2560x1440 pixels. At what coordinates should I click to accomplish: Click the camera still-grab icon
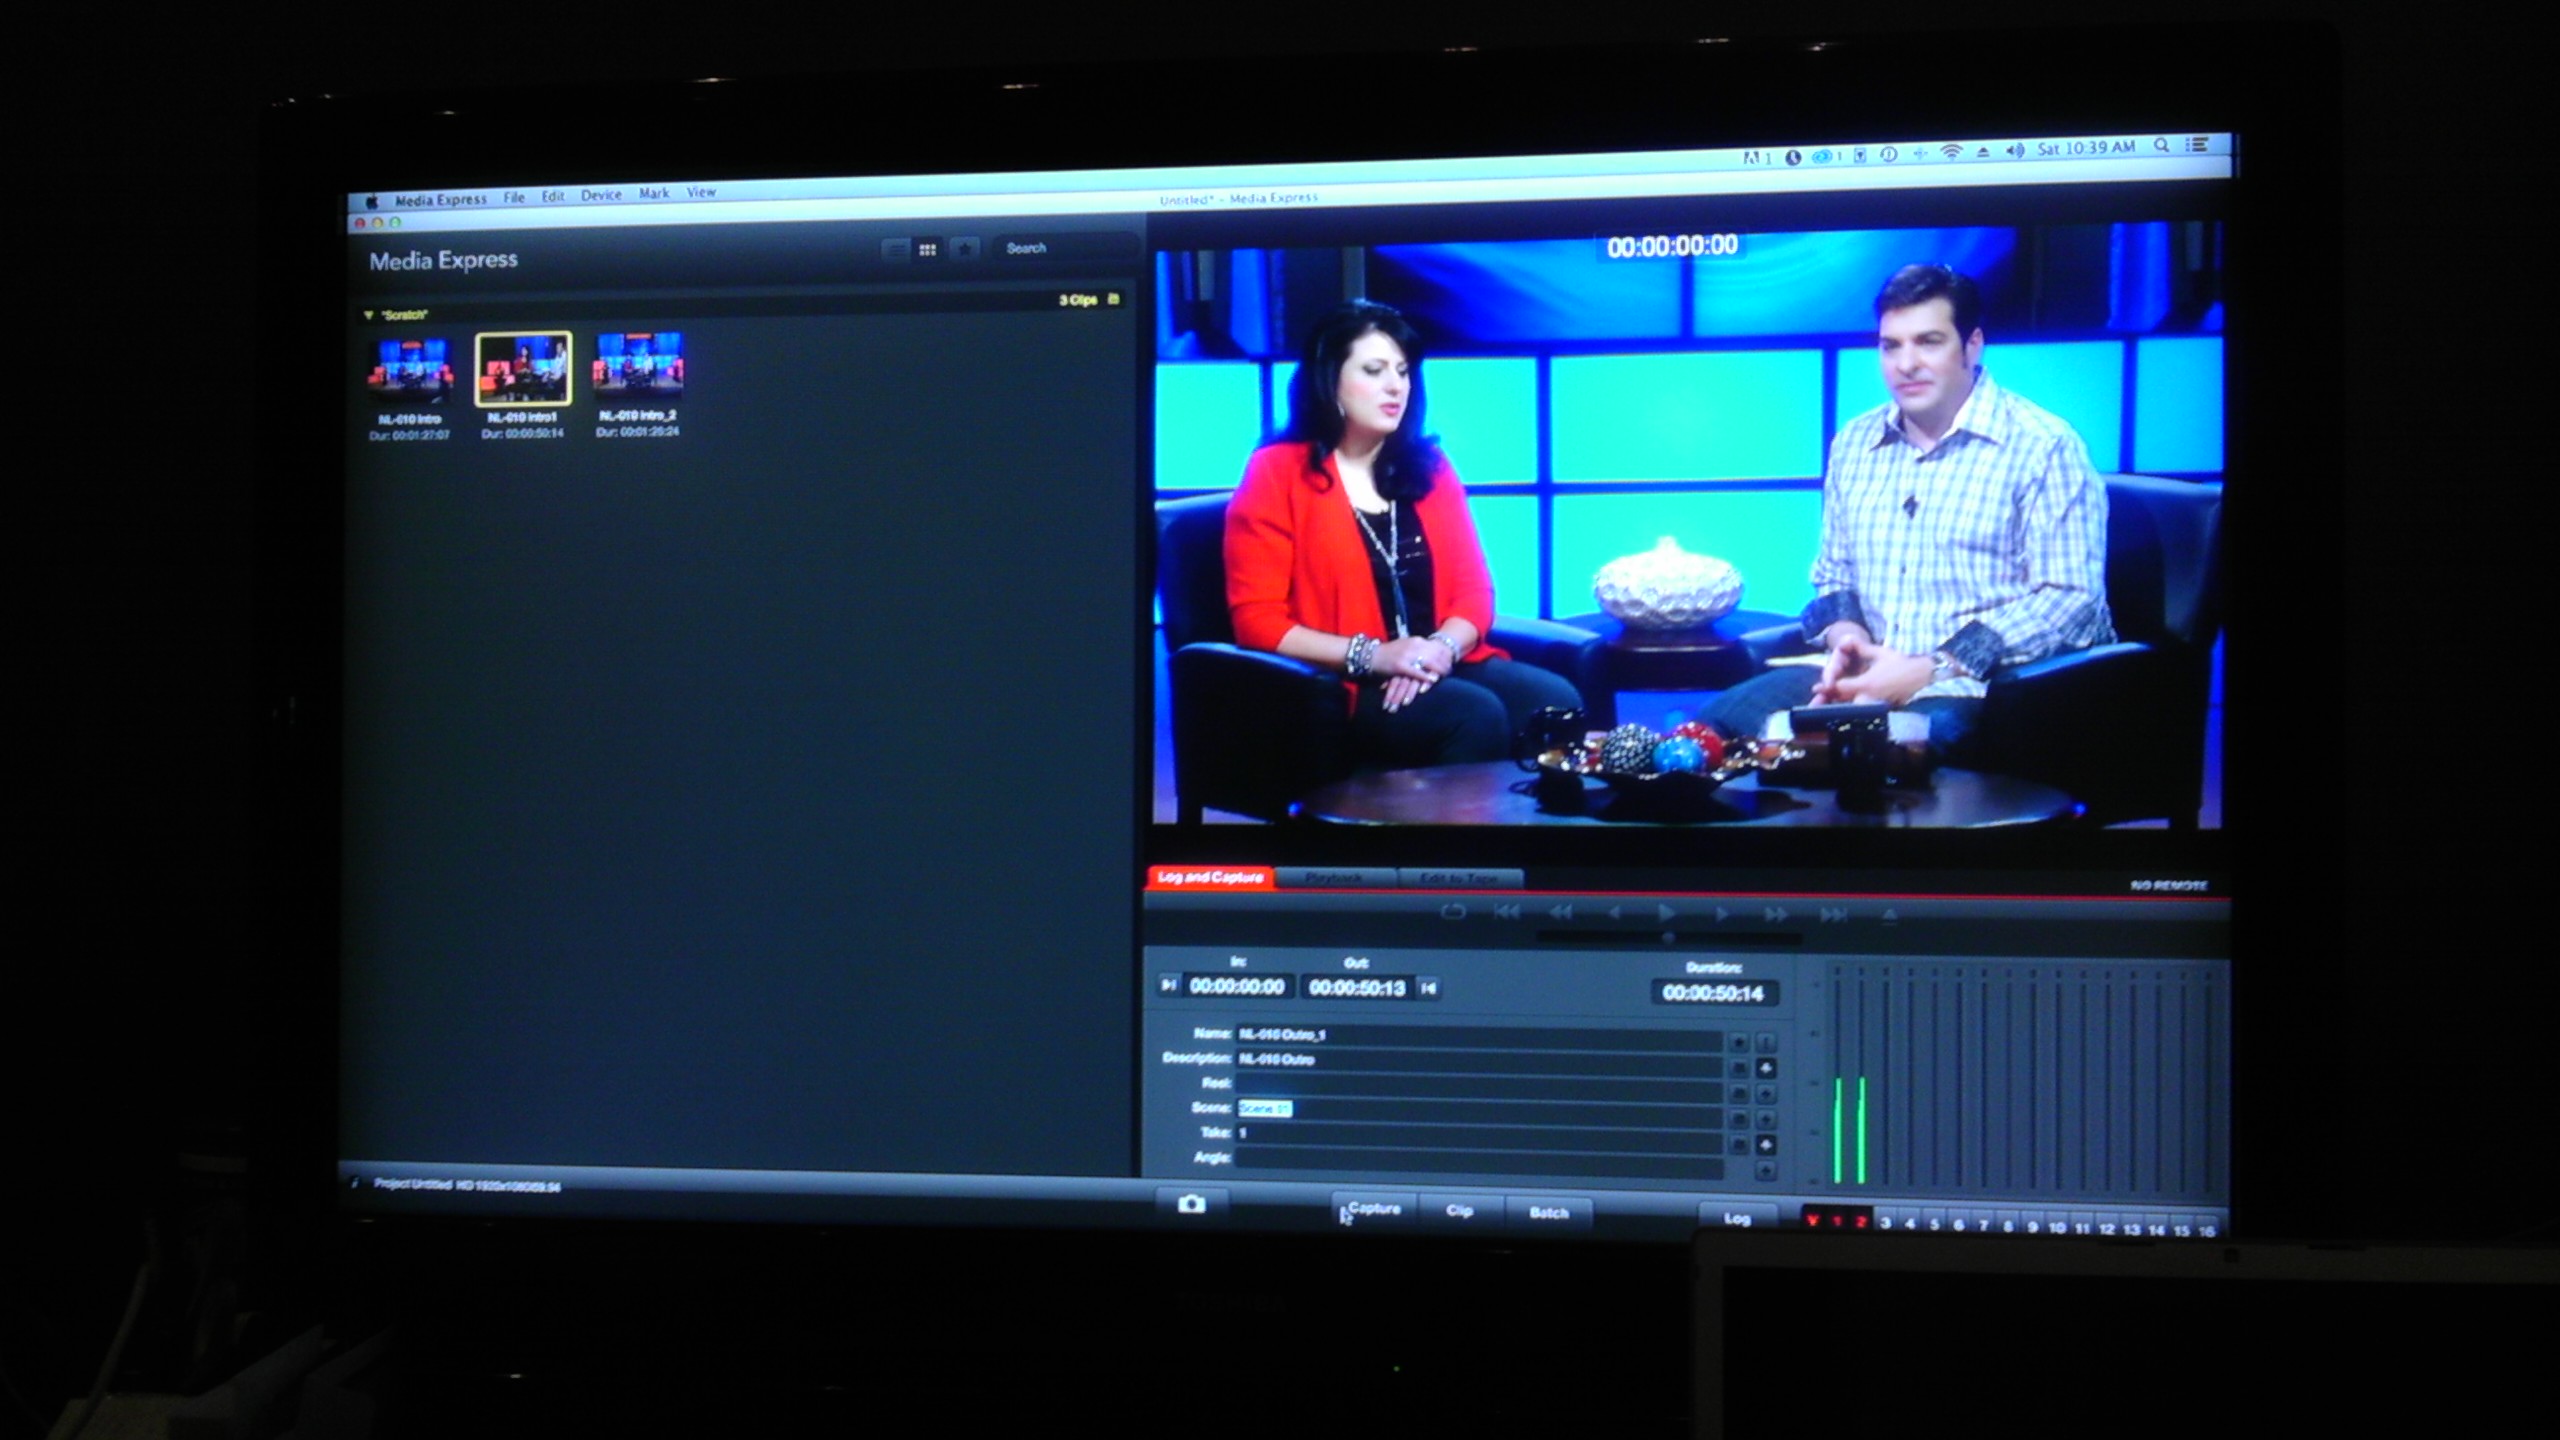click(1191, 1203)
